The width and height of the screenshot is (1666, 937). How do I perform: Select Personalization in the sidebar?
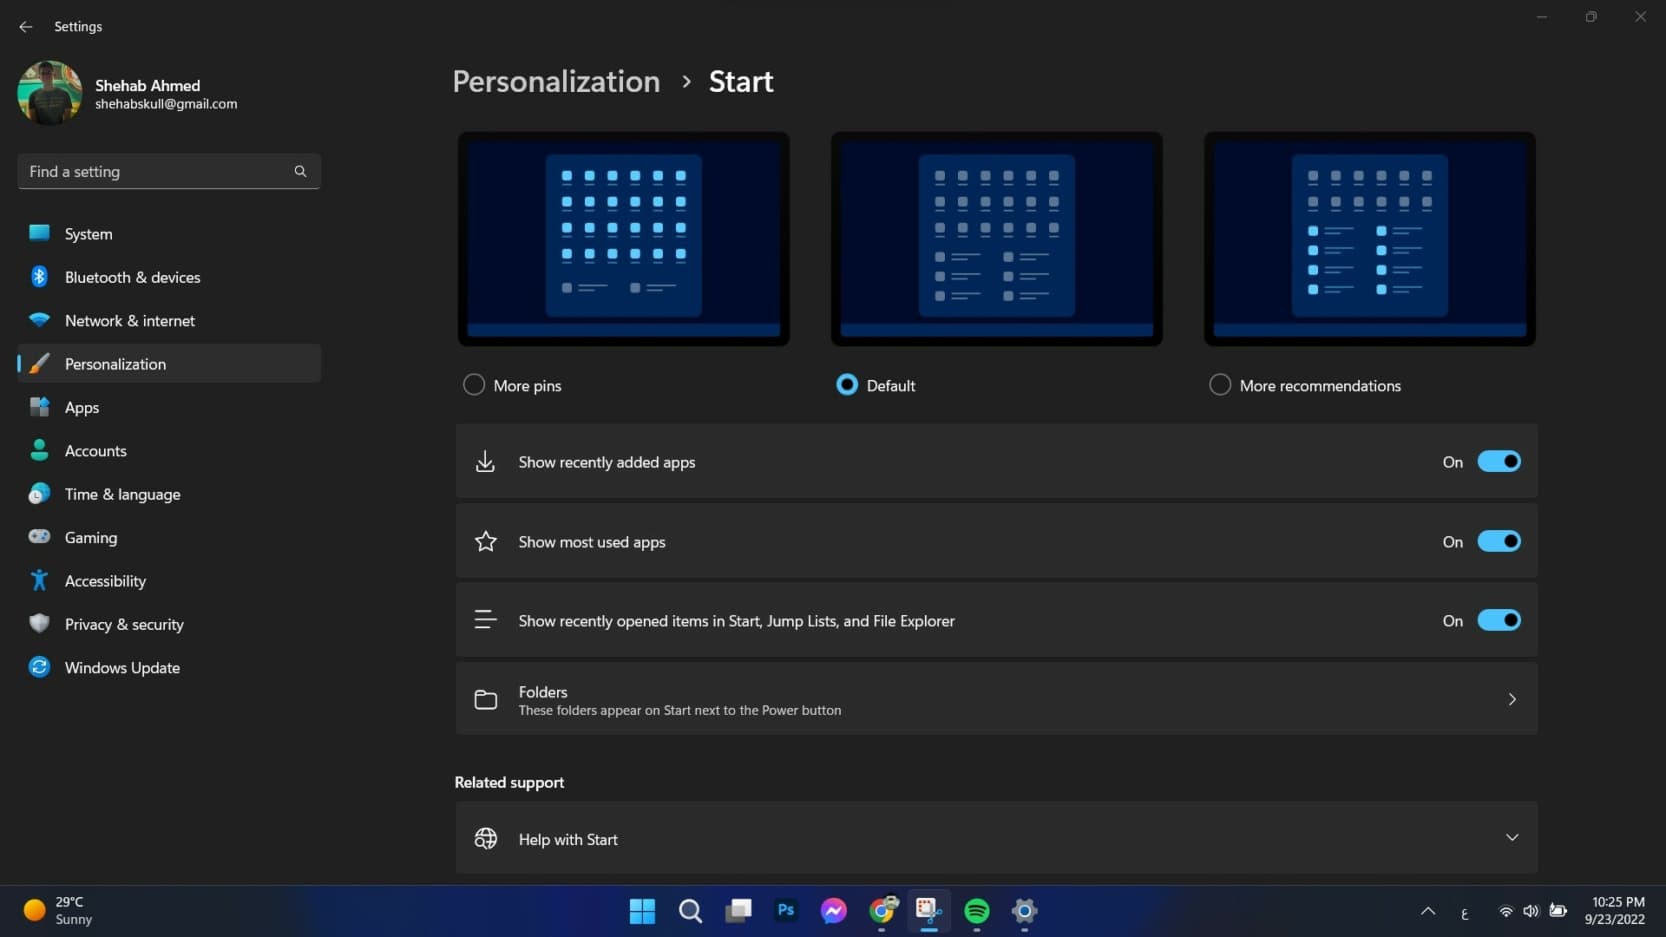[169, 363]
